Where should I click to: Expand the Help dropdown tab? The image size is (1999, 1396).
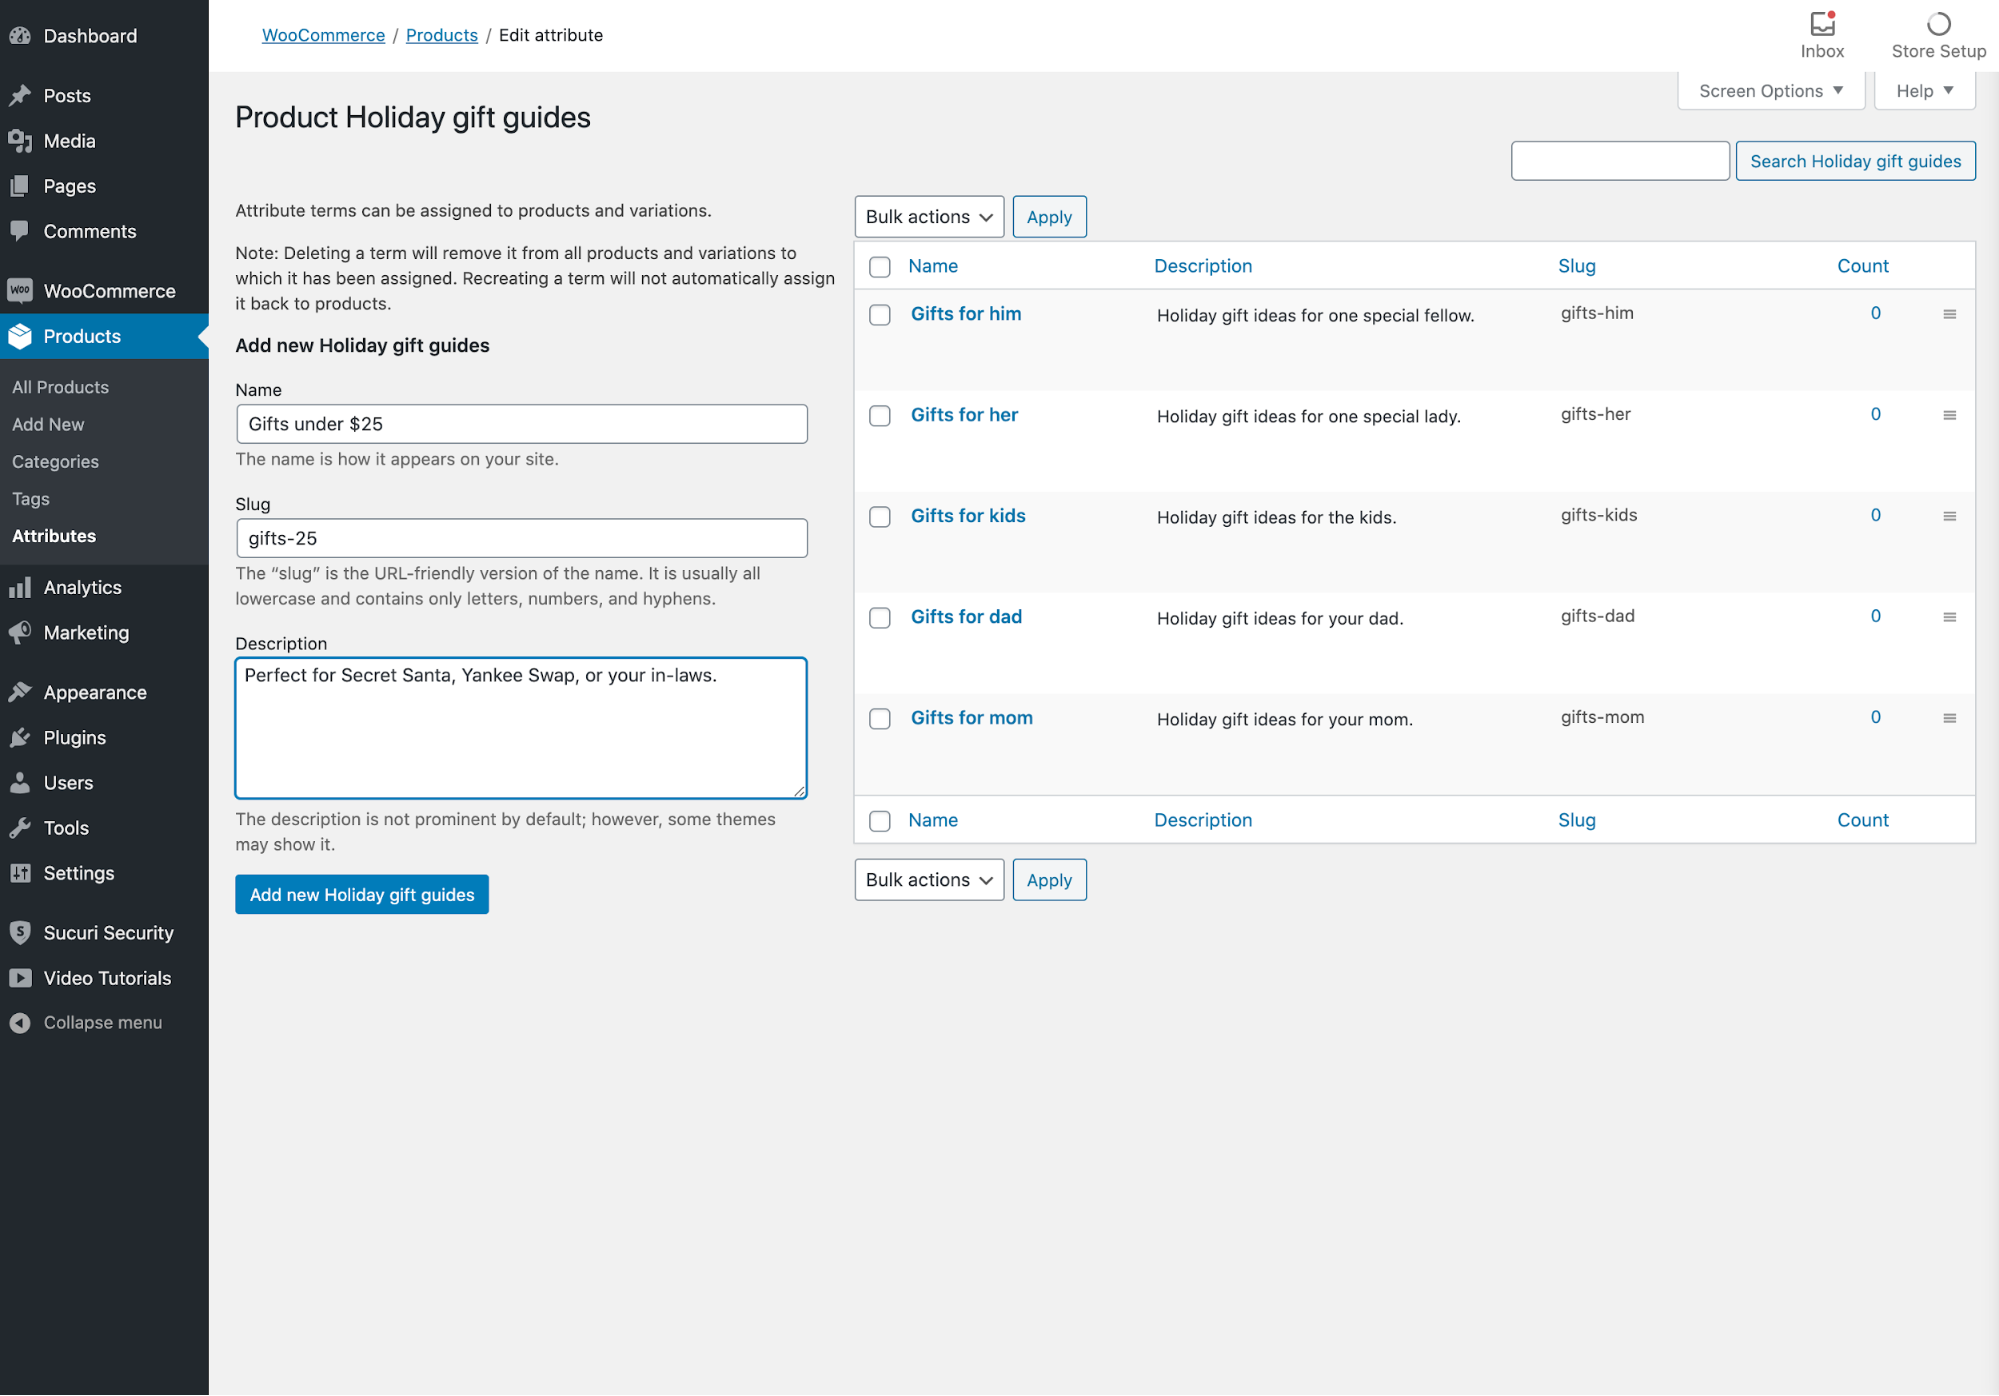pyautogui.click(x=1924, y=91)
